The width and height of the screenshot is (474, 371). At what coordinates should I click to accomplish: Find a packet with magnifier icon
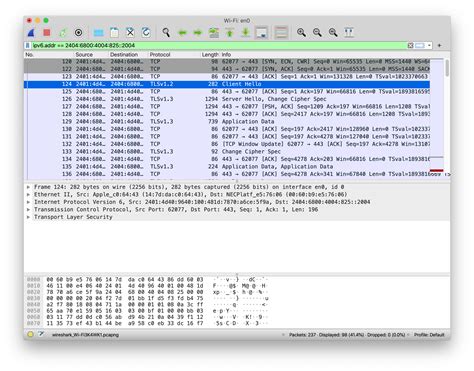pyautogui.click(x=166, y=32)
